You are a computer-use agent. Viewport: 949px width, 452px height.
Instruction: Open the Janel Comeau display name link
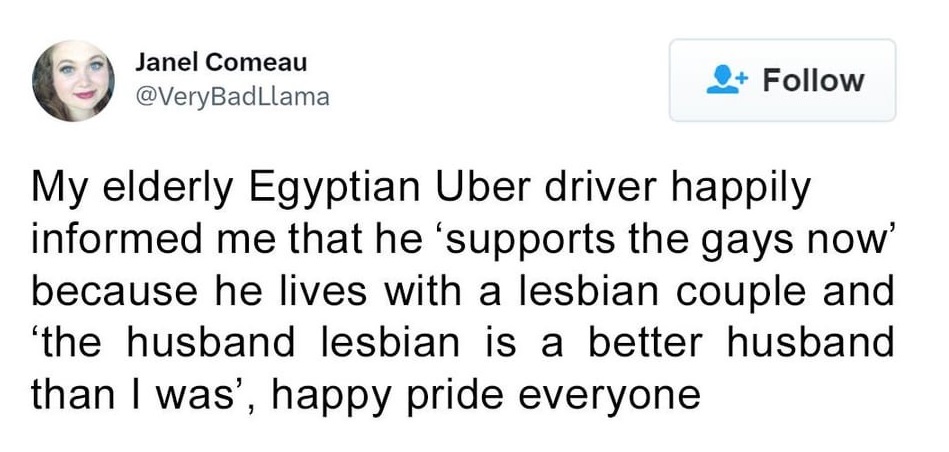pyautogui.click(x=221, y=61)
